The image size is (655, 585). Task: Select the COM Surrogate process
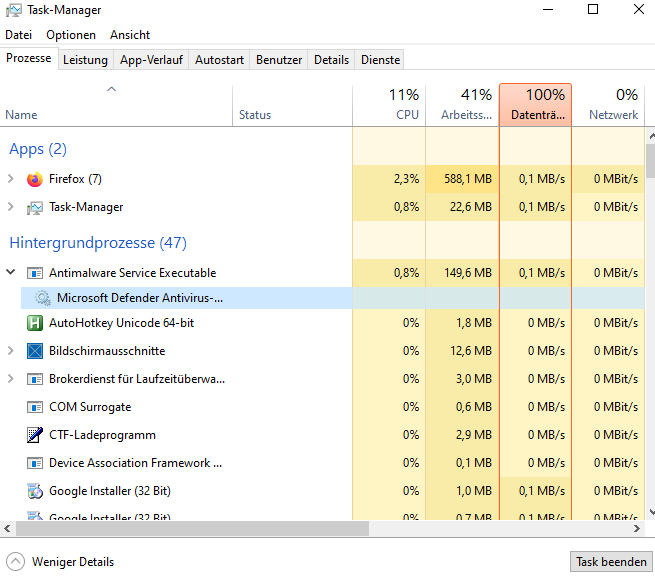(322, 407)
